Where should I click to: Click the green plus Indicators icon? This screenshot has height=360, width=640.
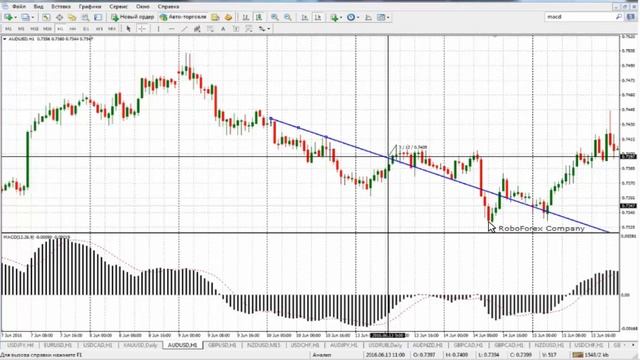[334, 17]
